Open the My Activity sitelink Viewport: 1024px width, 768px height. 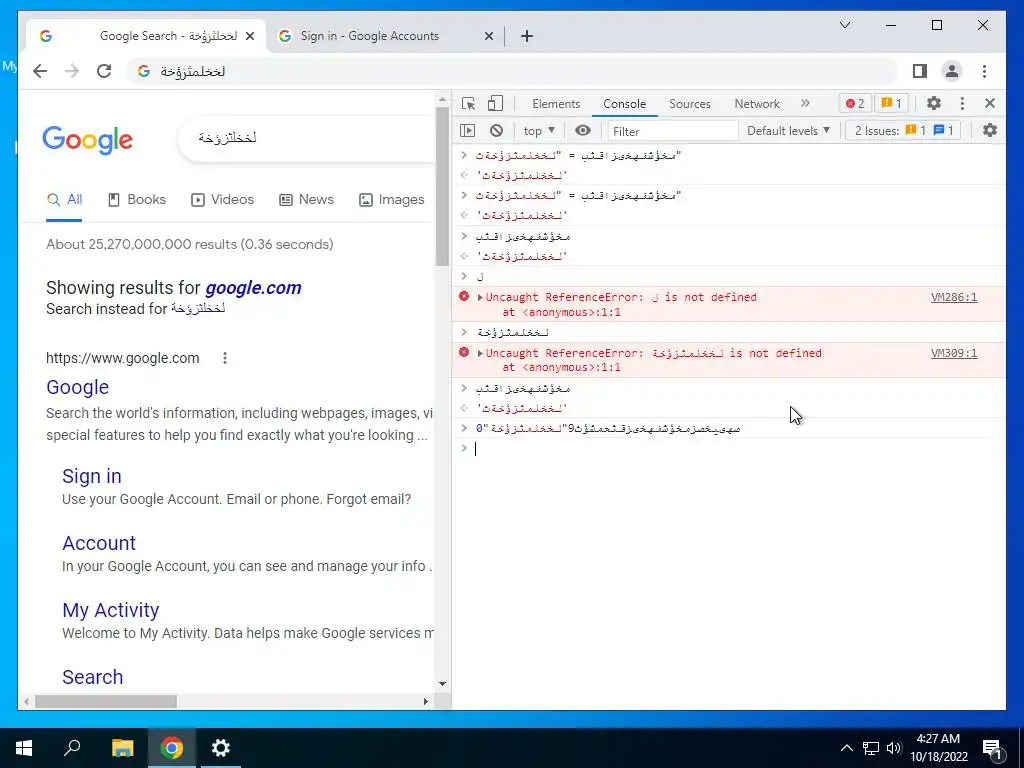point(110,610)
